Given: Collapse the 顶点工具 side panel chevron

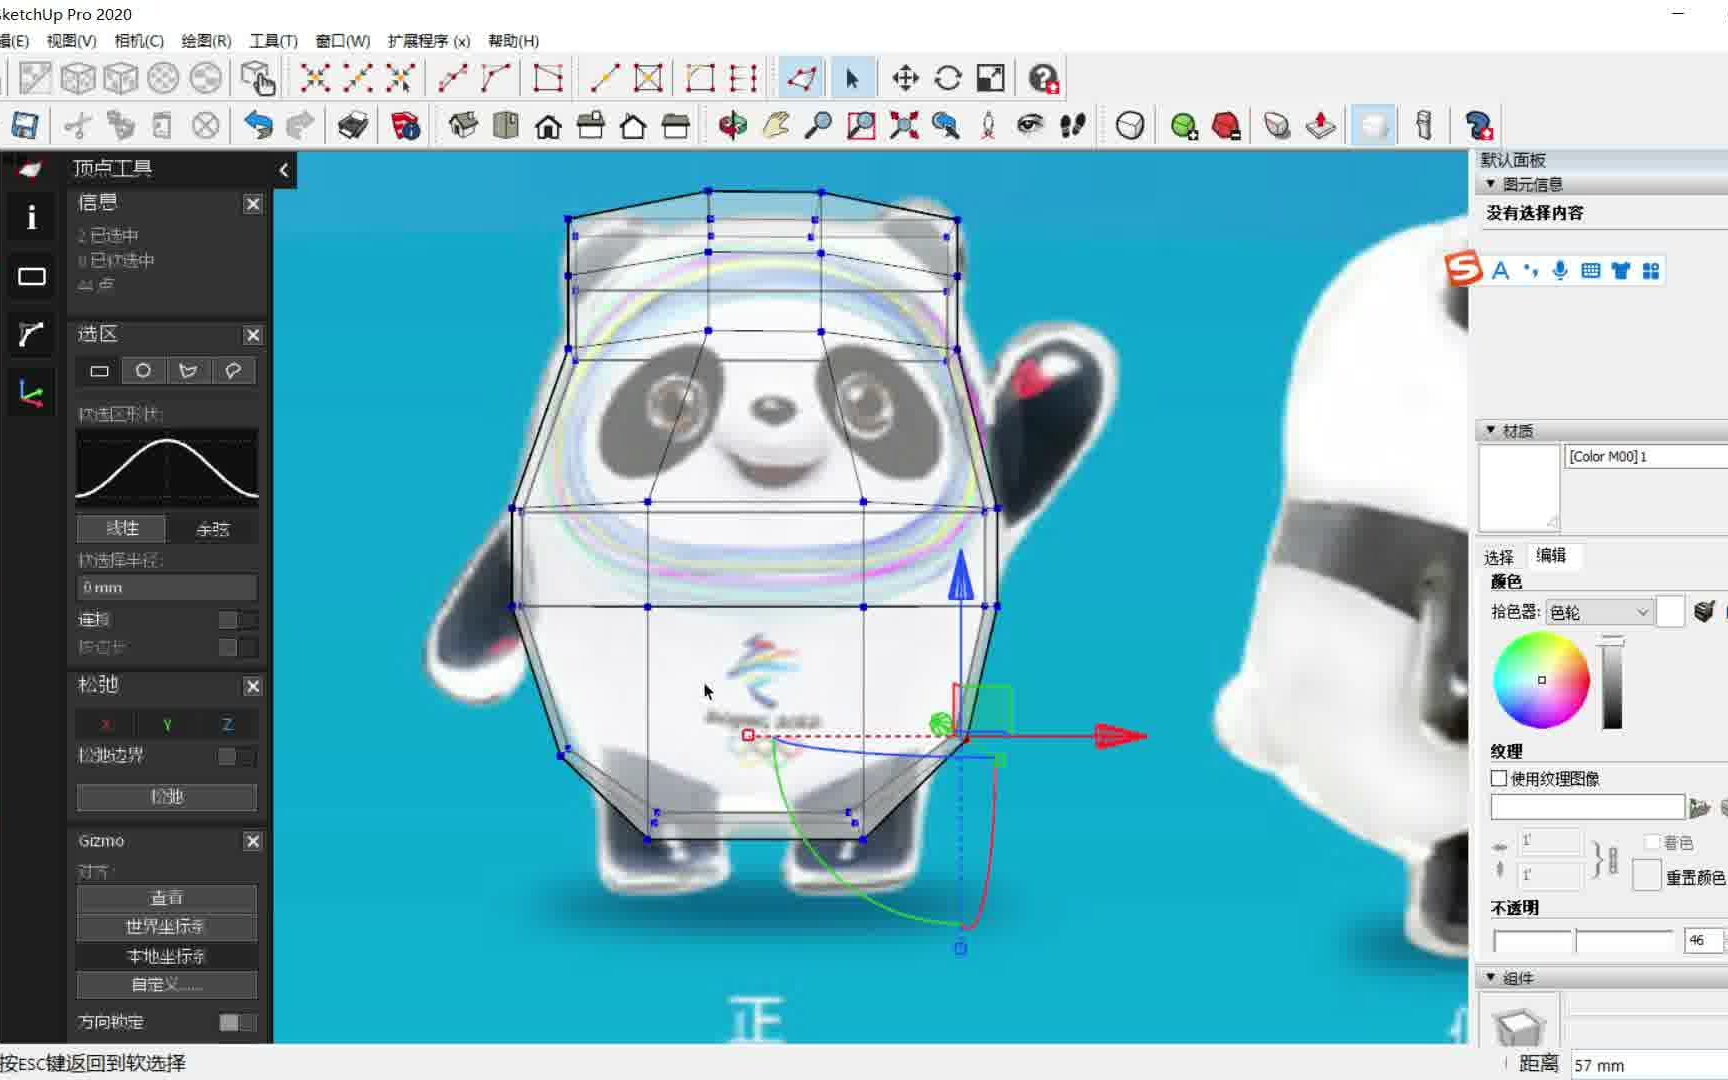Looking at the screenshot, I should (284, 170).
